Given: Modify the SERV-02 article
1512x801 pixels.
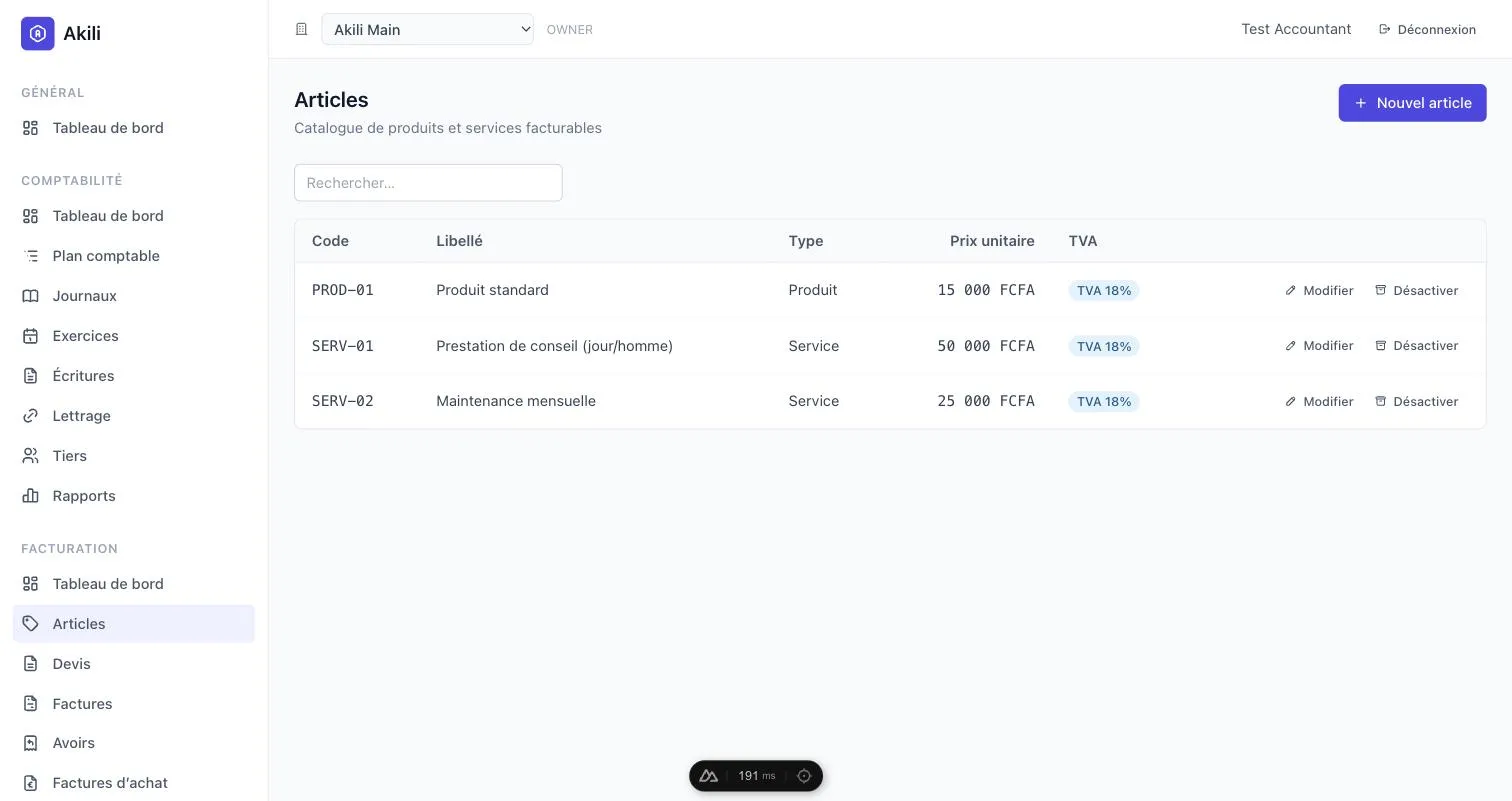Looking at the screenshot, I should click(1319, 401).
